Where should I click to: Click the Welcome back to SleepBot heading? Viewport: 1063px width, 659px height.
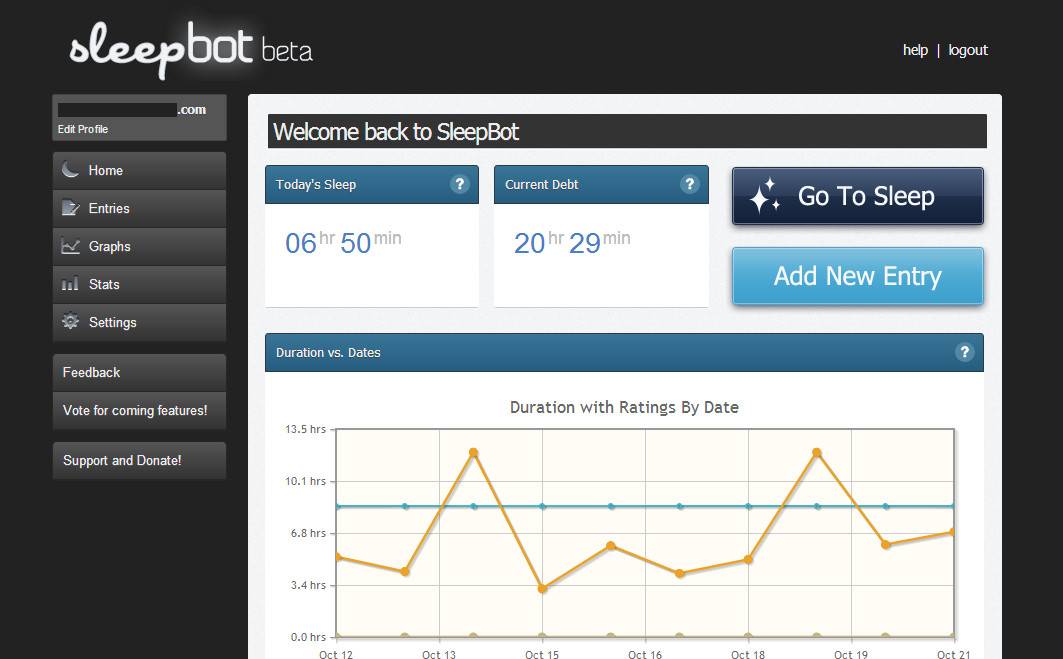pos(396,132)
